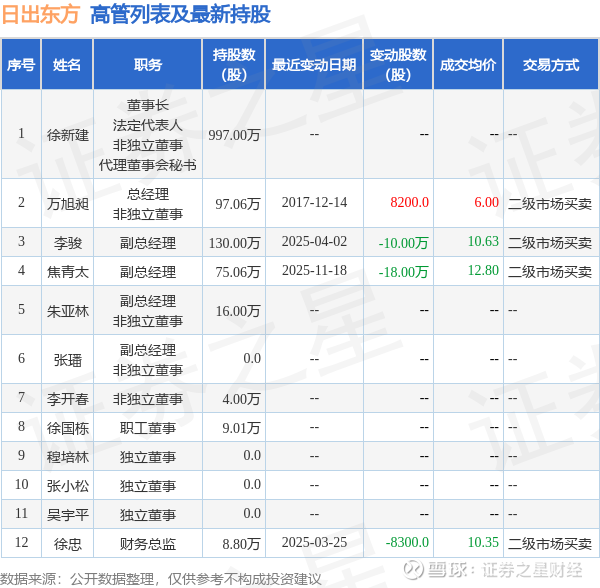Click the date 2025-04-02

pyautogui.click(x=314, y=241)
